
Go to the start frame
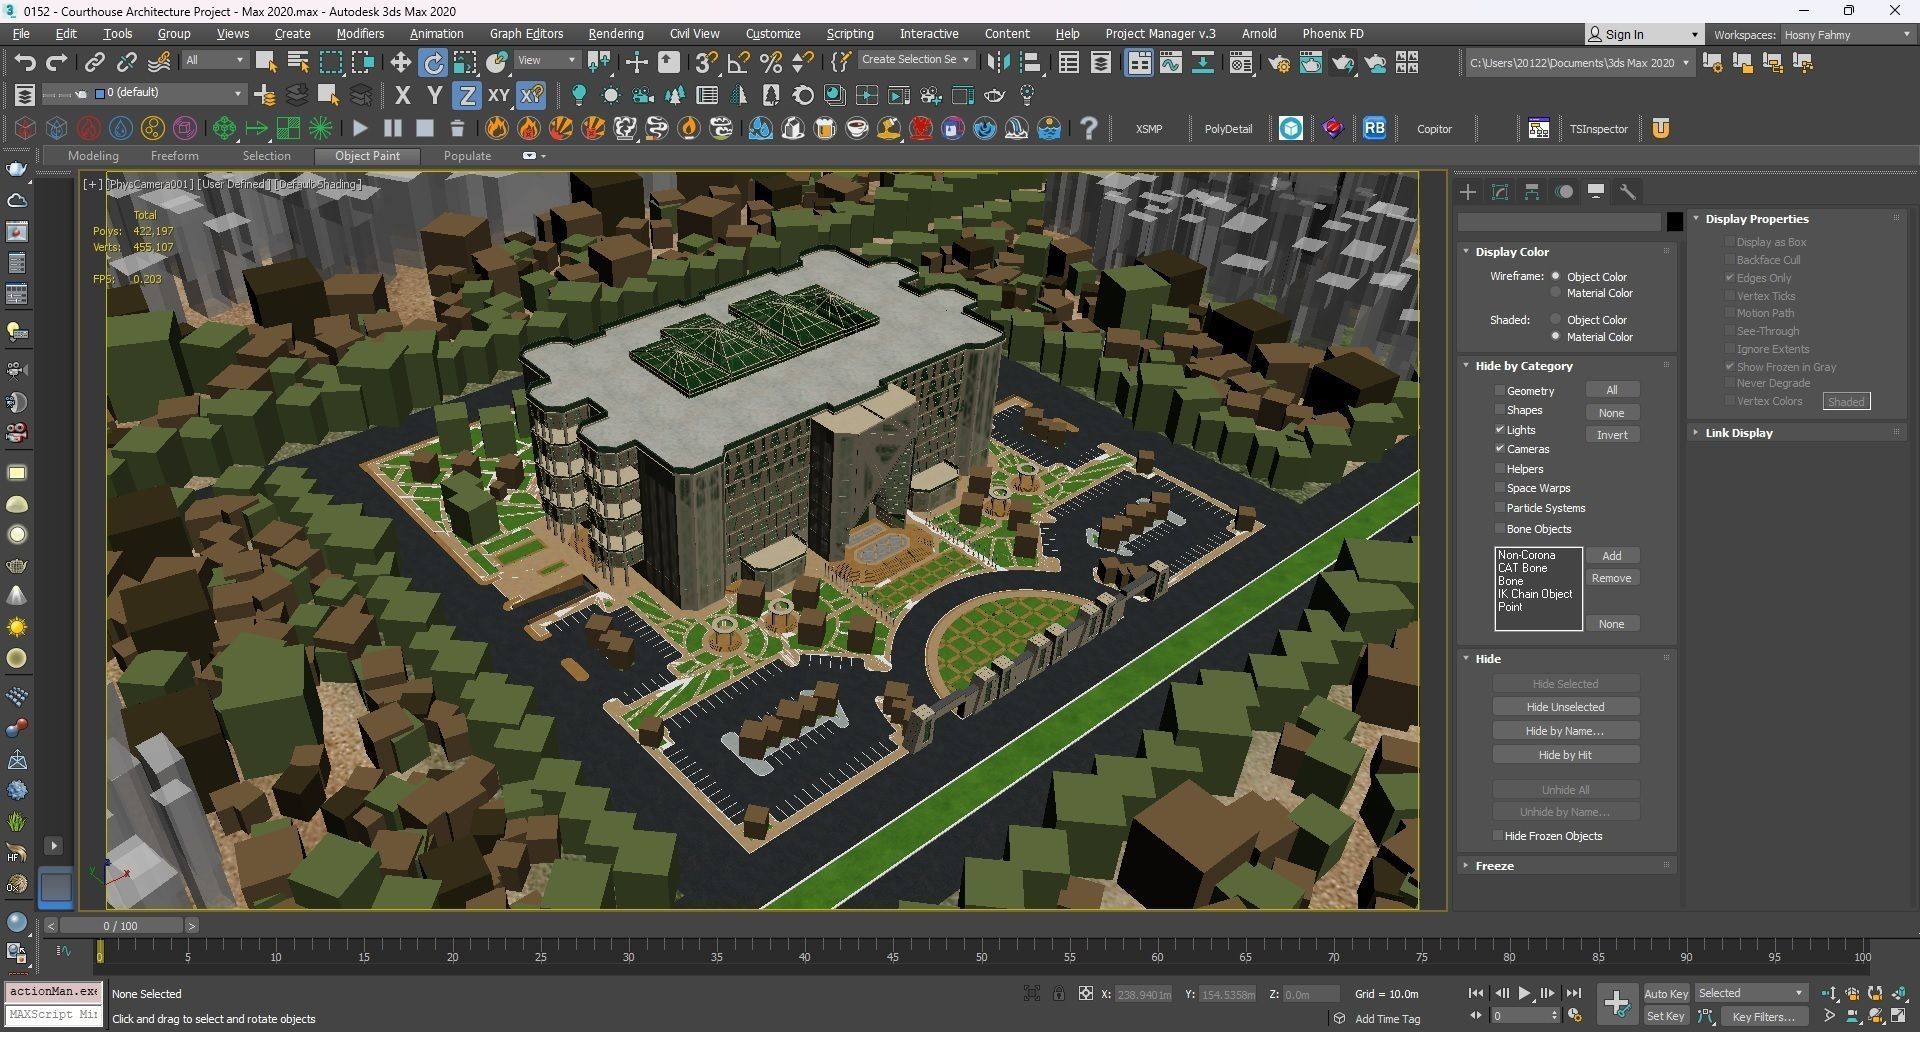[1476, 993]
